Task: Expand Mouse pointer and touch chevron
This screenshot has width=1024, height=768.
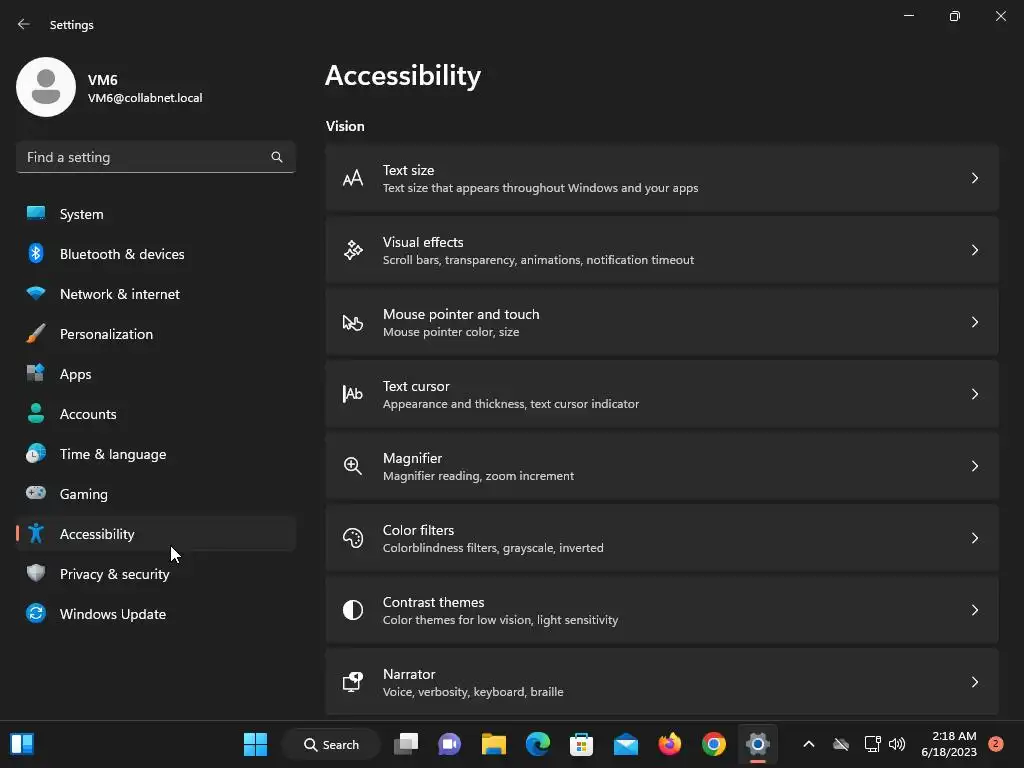Action: [974, 322]
